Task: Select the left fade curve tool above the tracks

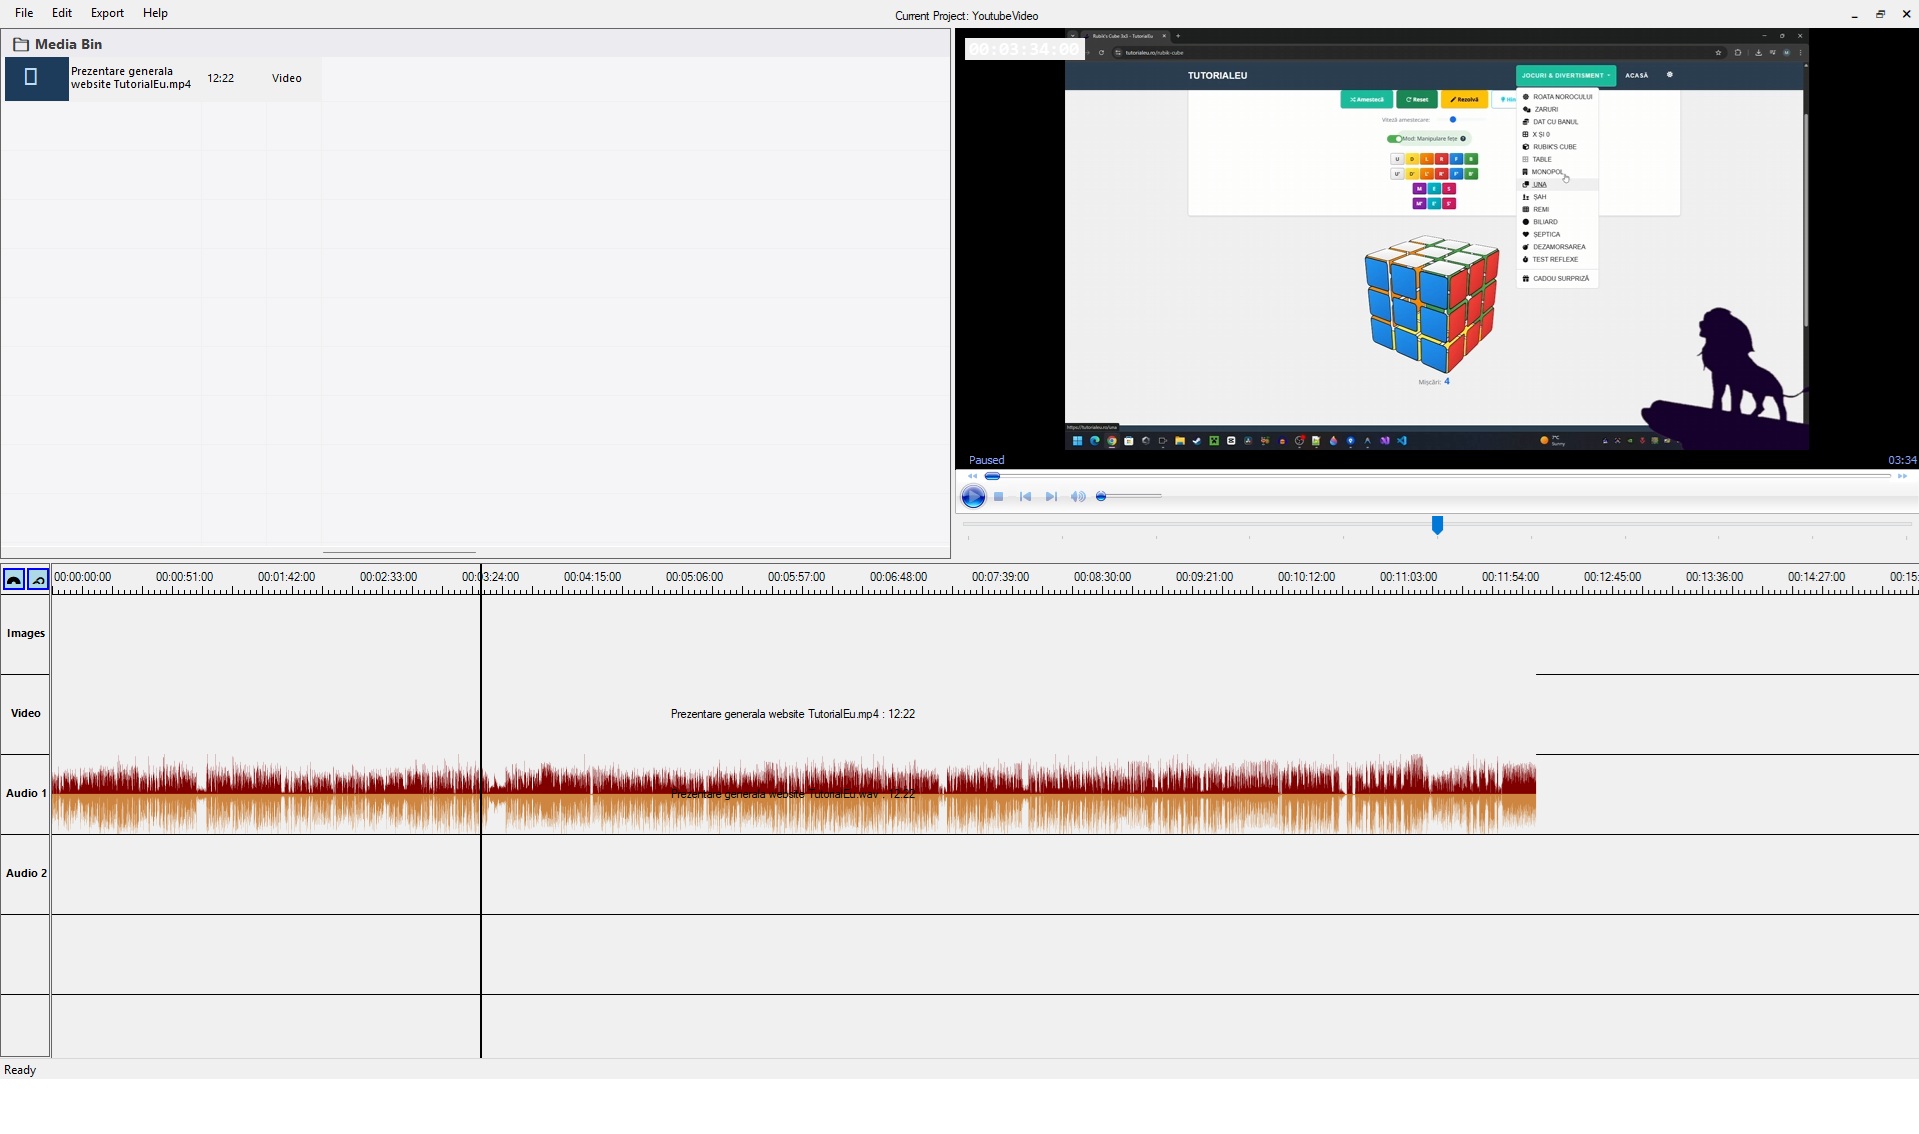Action: tap(13, 579)
